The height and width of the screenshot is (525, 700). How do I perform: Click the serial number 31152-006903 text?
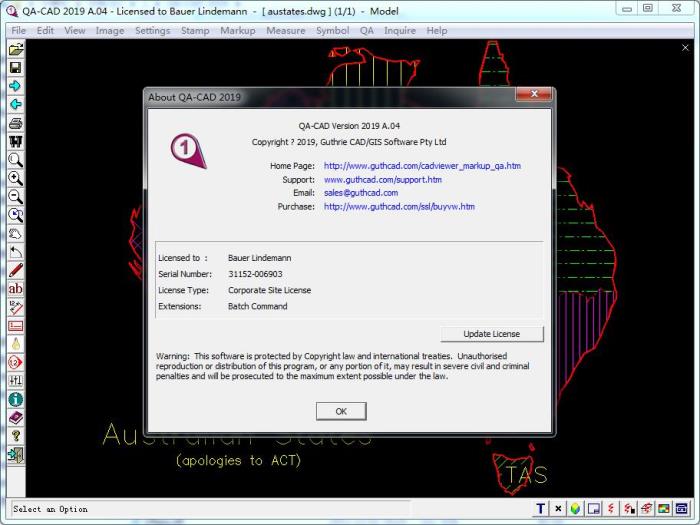click(x=255, y=274)
